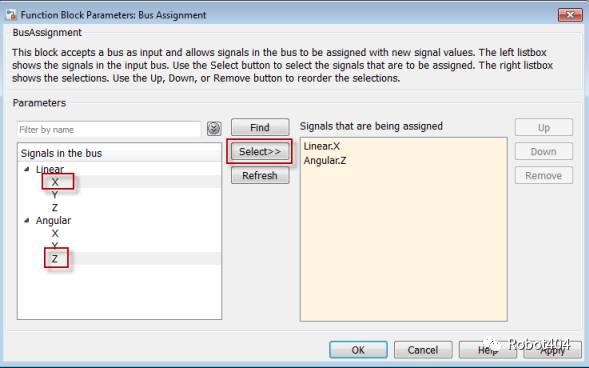Viewport: 589px width, 368px height.
Task: Click Cancel to dismiss dialog
Action: pos(423,350)
